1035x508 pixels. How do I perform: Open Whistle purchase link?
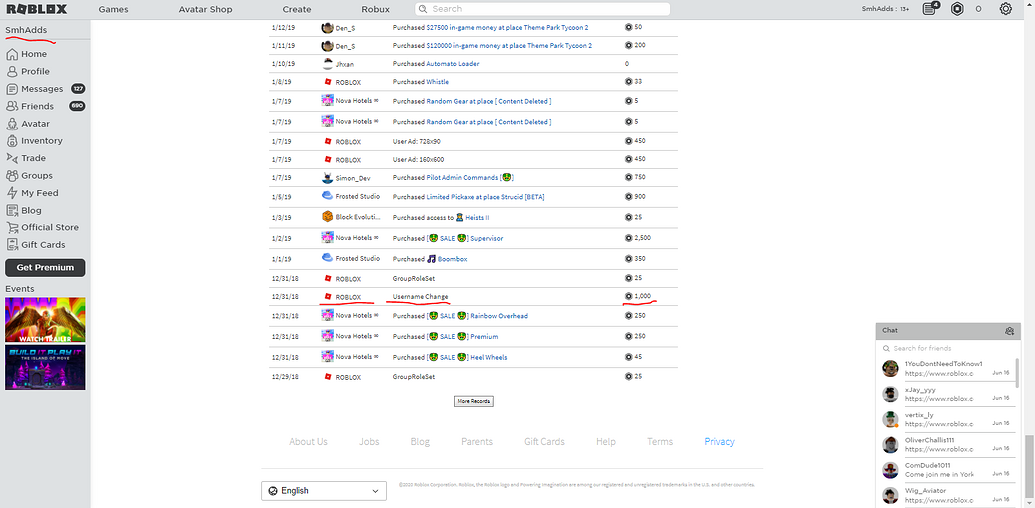438,82
